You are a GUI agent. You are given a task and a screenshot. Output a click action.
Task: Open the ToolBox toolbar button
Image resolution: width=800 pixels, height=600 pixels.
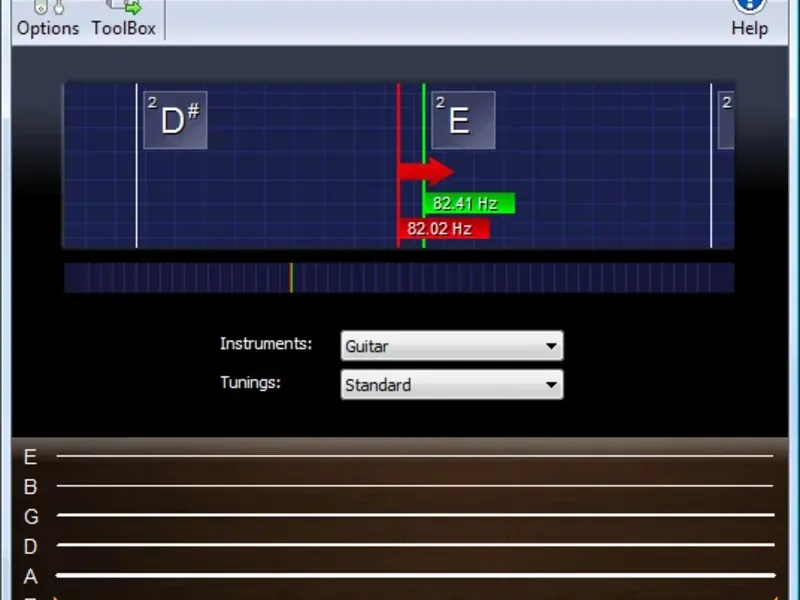[x=123, y=19]
